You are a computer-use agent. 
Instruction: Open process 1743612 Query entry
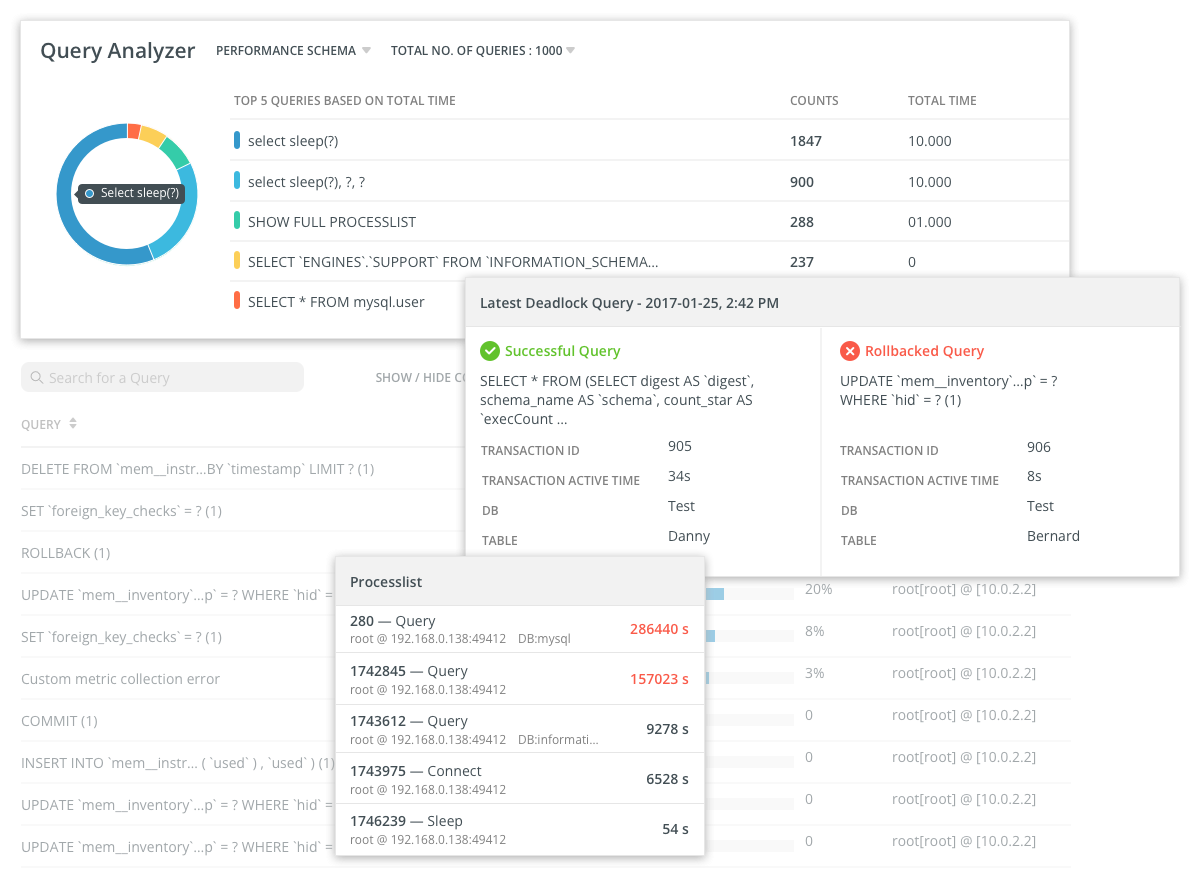coord(519,729)
